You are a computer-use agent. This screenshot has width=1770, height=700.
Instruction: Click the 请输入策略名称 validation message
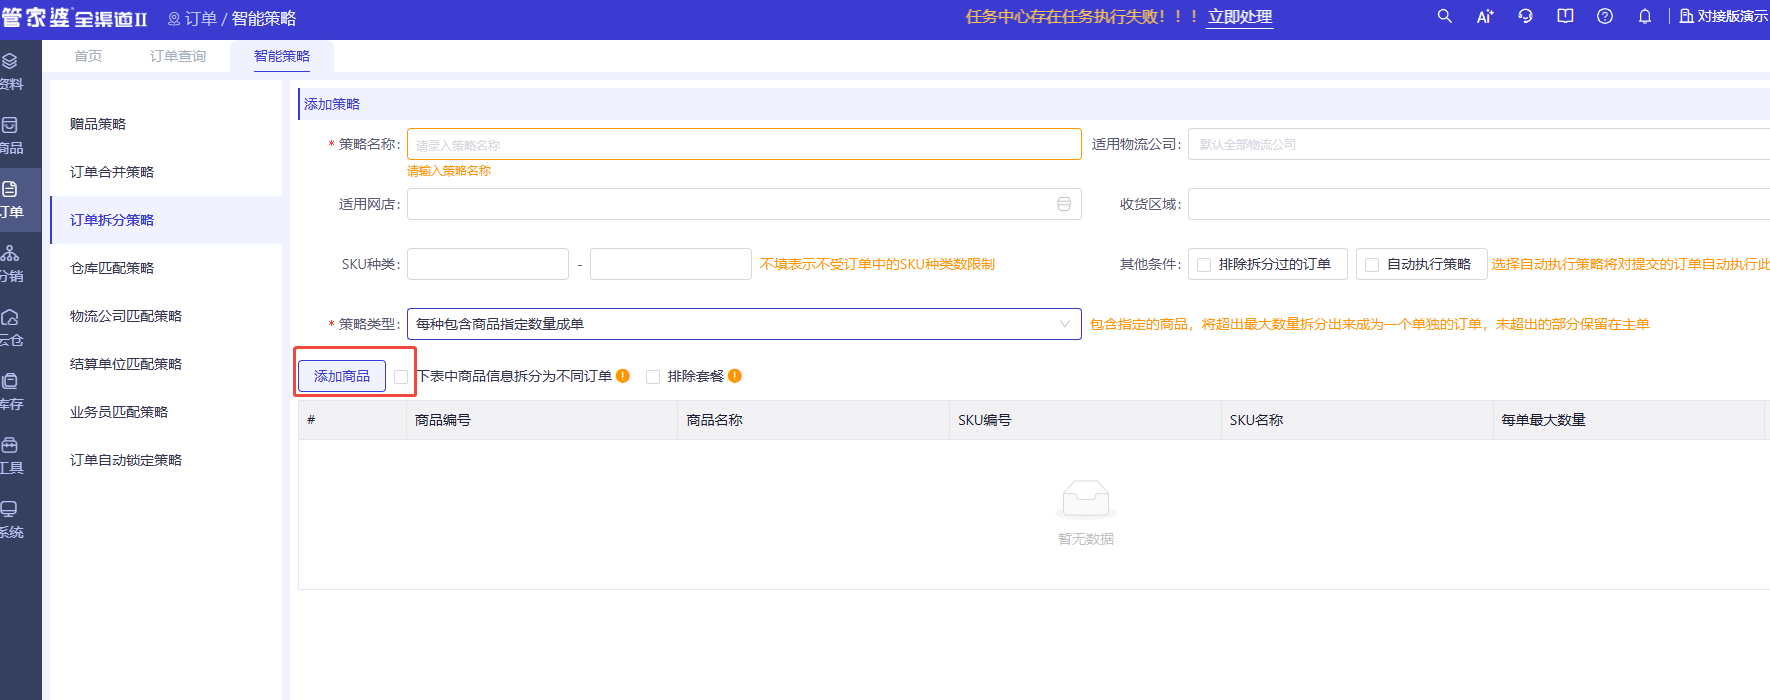(449, 171)
